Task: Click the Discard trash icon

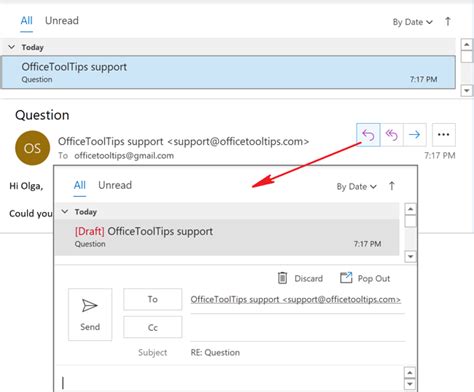Action: point(282,278)
